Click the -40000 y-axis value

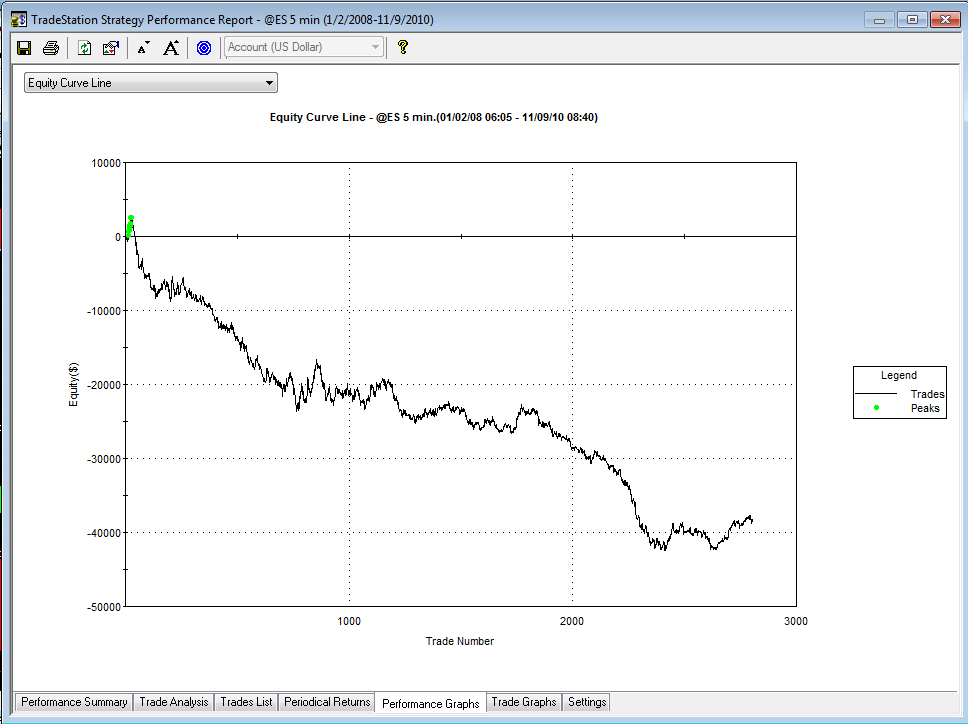click(x=104, y=533)
